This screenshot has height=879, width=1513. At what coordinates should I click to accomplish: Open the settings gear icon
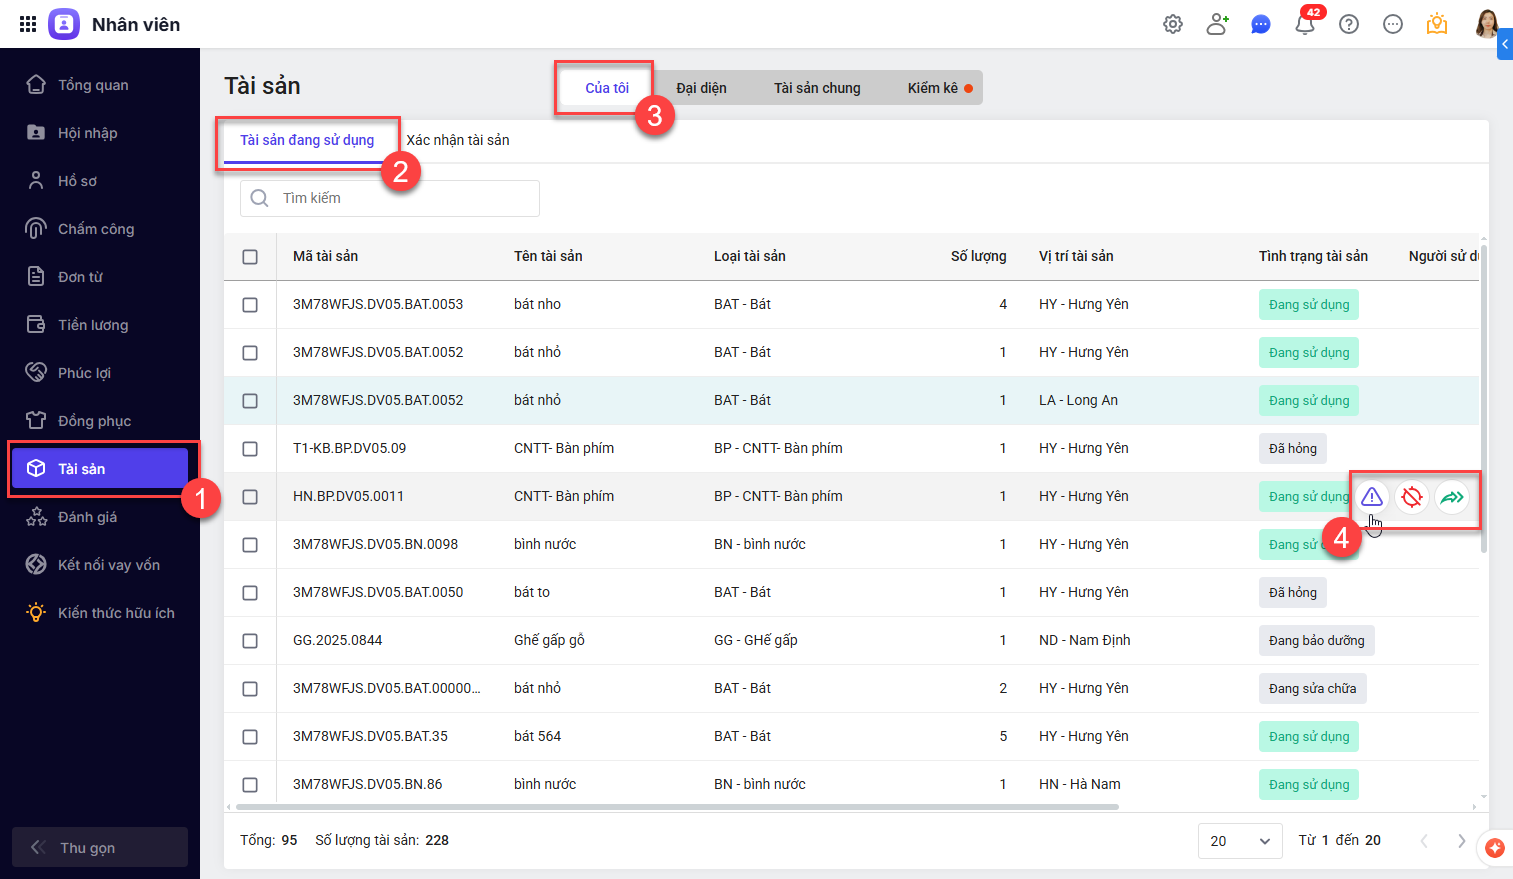[1173, 25]
